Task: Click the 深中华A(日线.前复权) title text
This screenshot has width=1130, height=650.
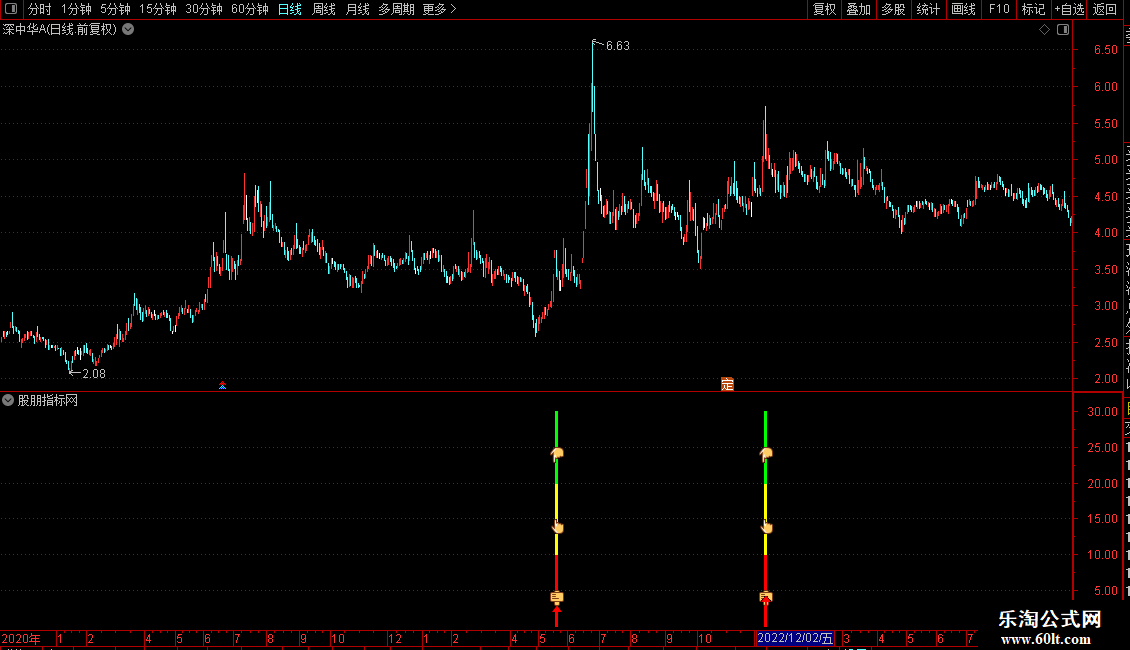Action: 60,29
